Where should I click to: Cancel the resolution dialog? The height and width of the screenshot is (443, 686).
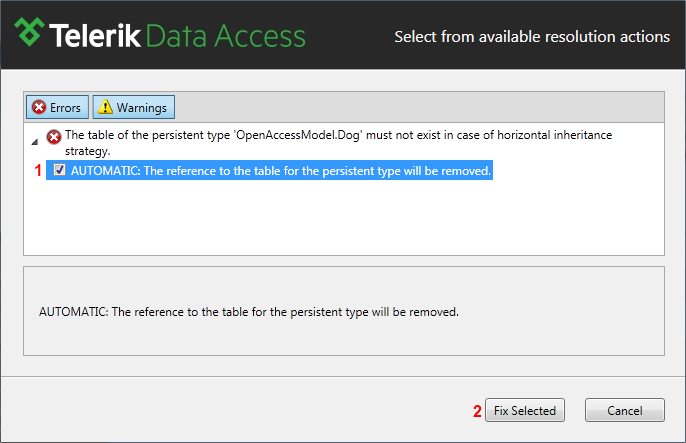[625, 410]
